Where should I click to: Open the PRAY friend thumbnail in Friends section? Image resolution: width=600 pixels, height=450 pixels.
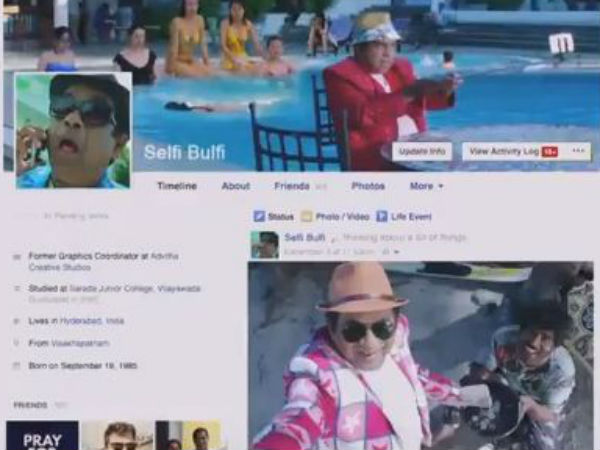42,435
